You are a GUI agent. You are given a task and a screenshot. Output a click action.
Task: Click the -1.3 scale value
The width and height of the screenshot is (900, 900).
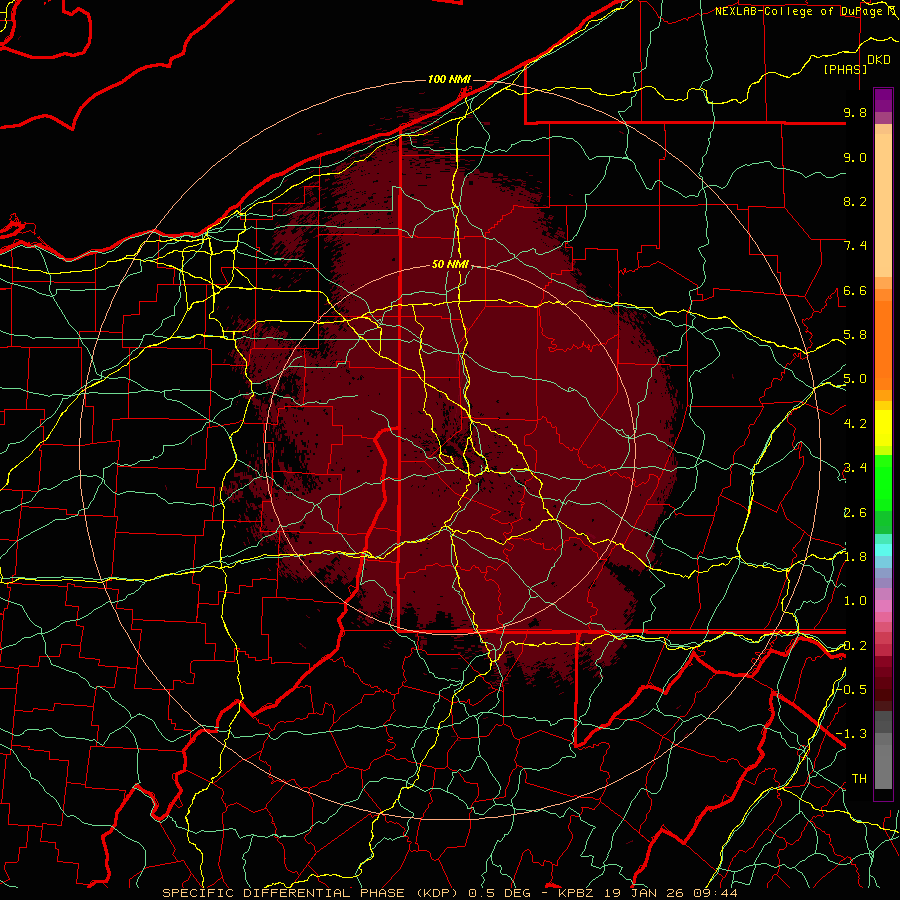tap(852, 734)
